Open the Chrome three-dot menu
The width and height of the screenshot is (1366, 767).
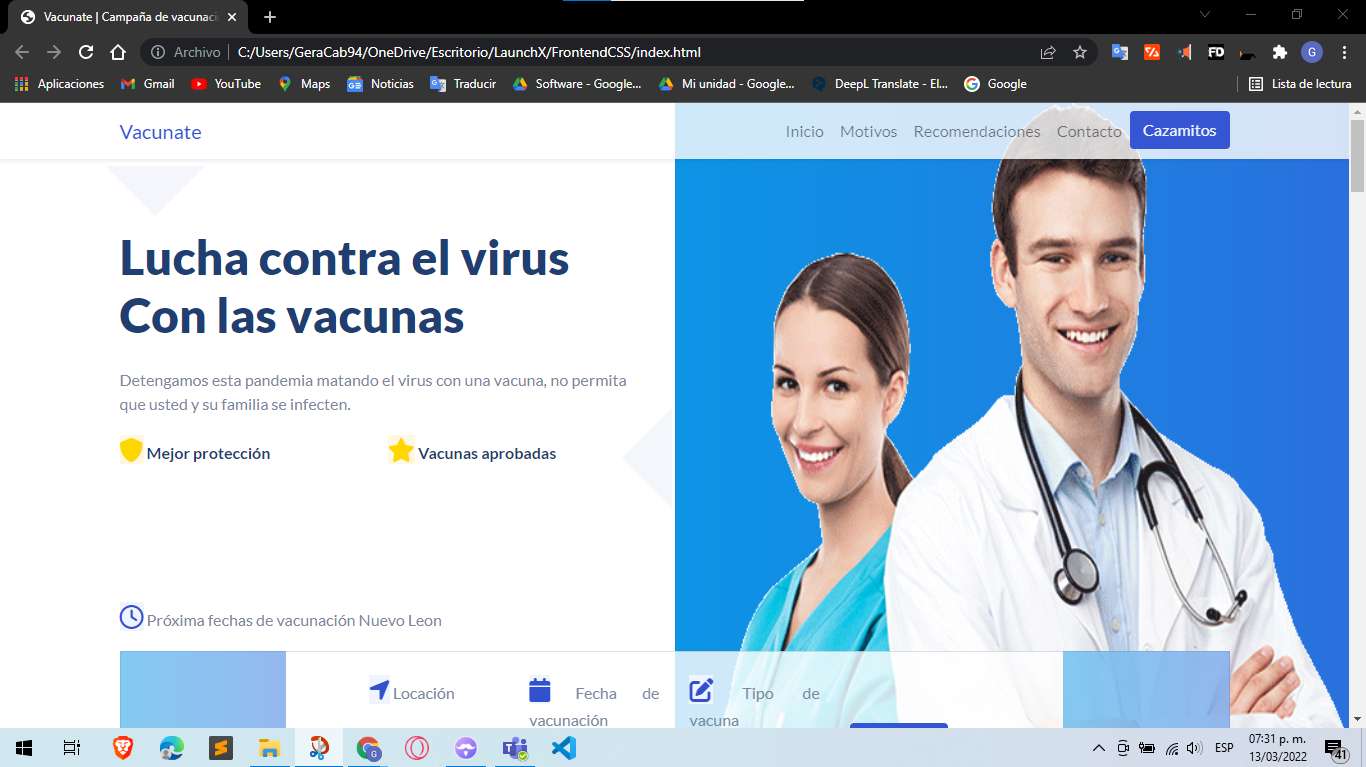coord(1345,52)
